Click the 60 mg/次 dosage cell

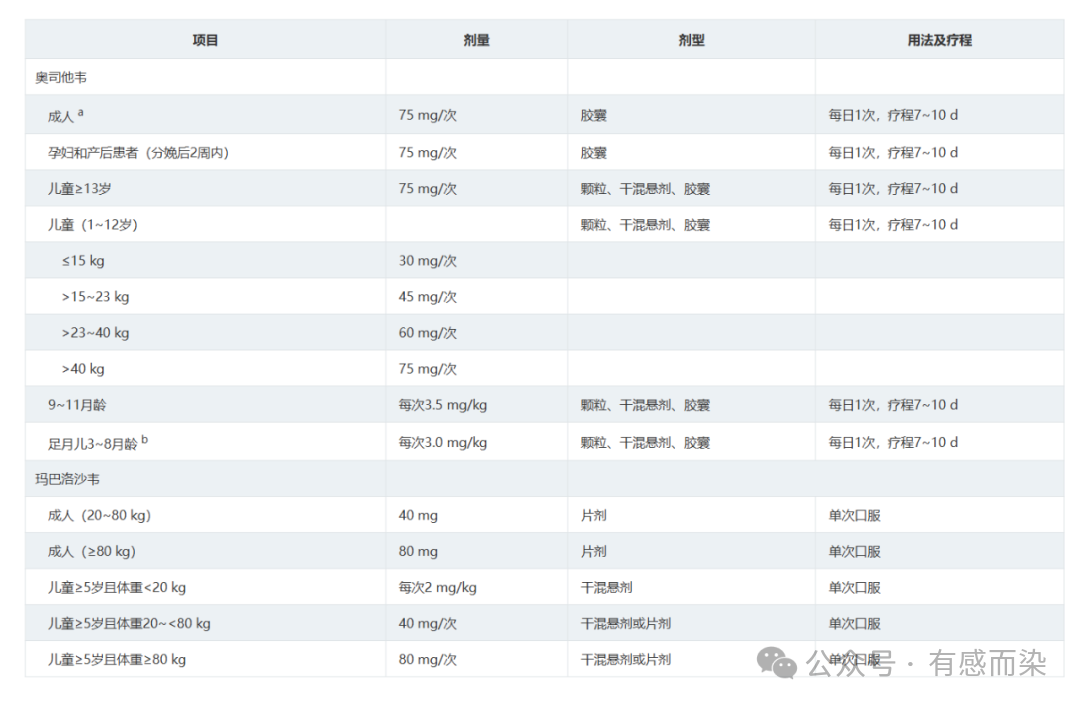point(427,332)
